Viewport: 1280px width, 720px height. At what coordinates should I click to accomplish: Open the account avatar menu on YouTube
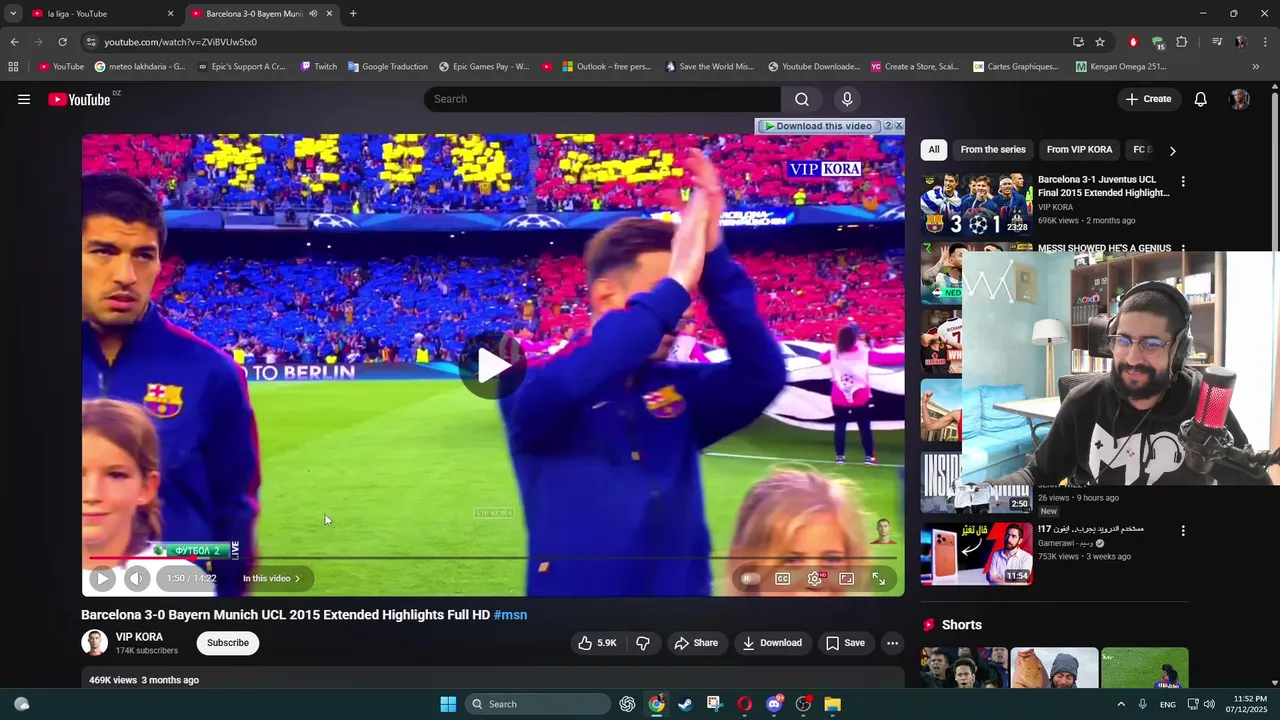click(1240, 99)
